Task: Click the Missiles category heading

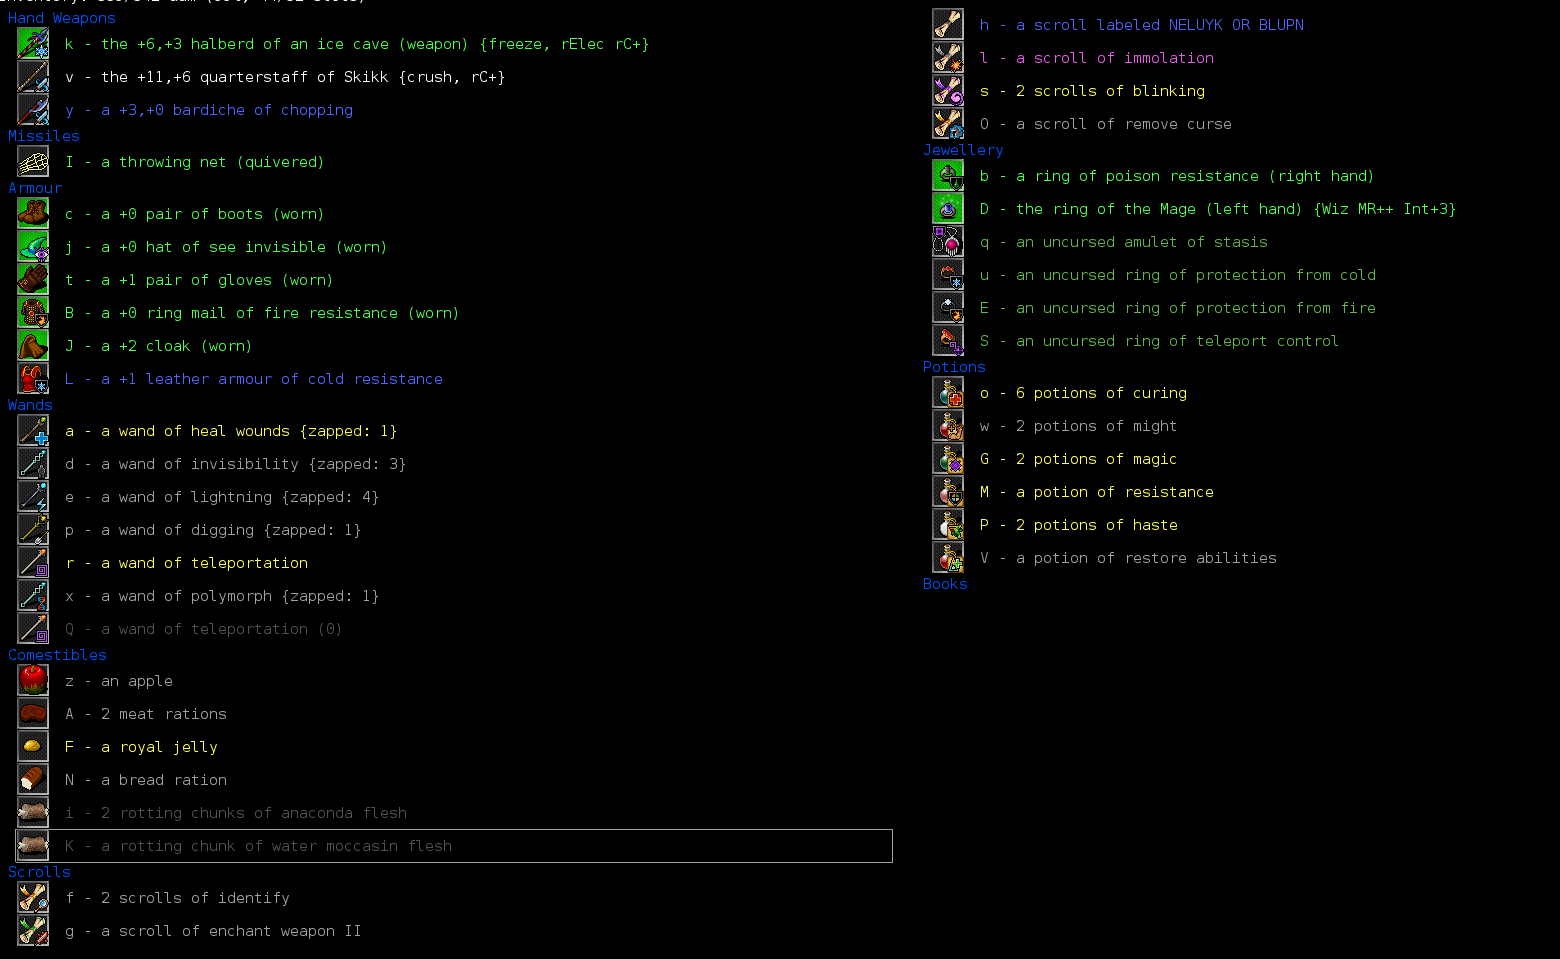Action: coord(44,136)
